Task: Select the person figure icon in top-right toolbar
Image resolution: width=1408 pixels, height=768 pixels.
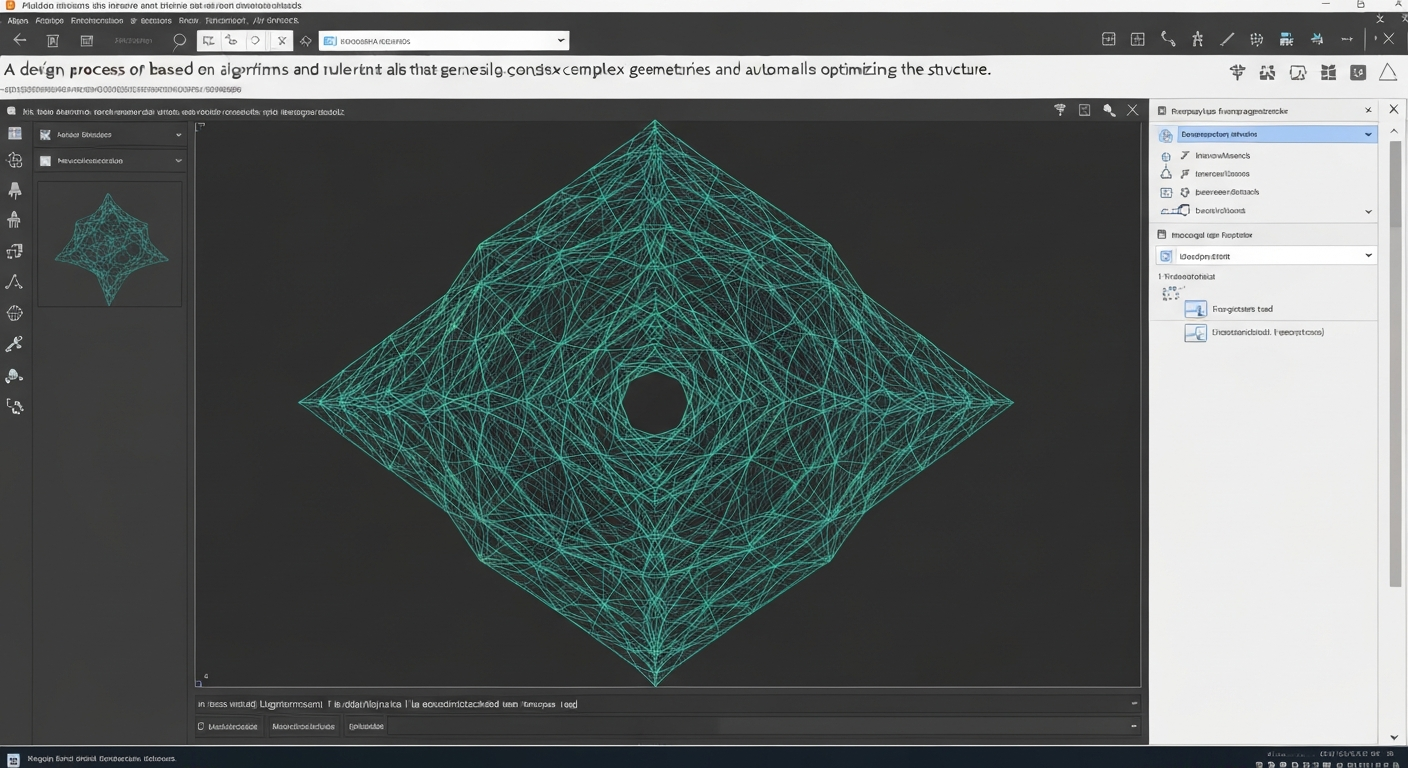Action: pos(1197,39)
